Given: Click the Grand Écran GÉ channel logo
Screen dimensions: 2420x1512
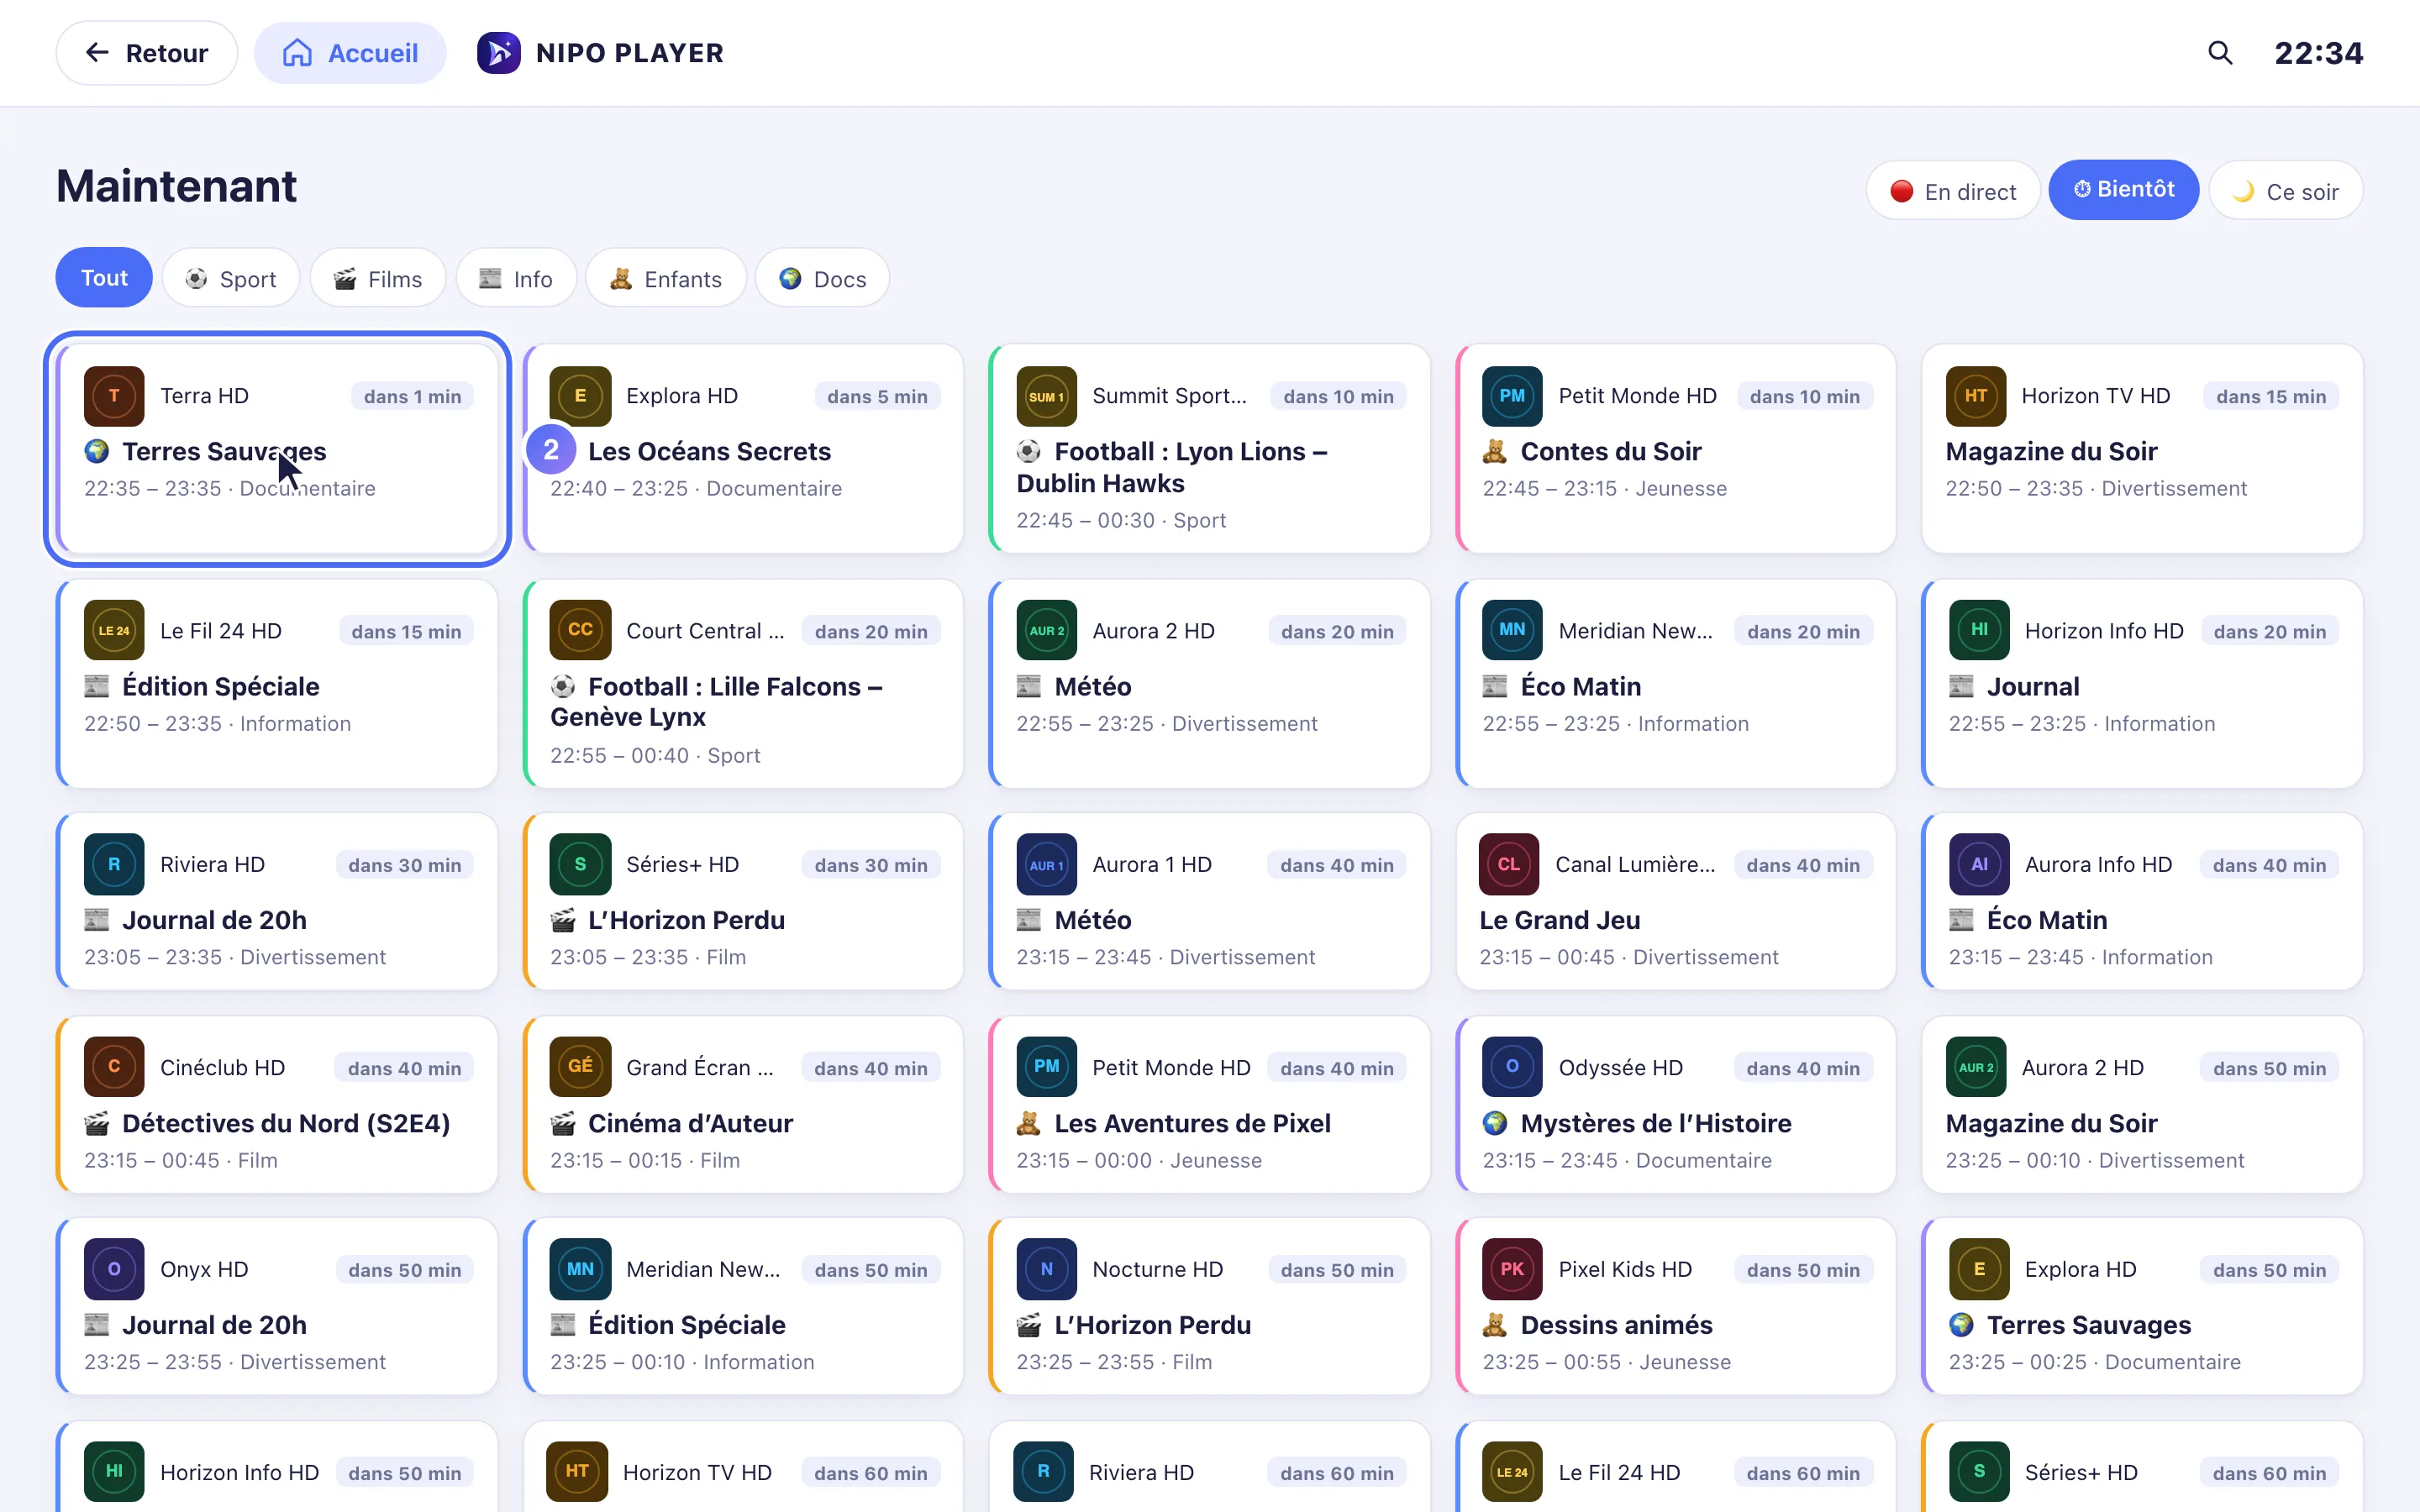Looking at the screenshot, I should (580, 1067).
